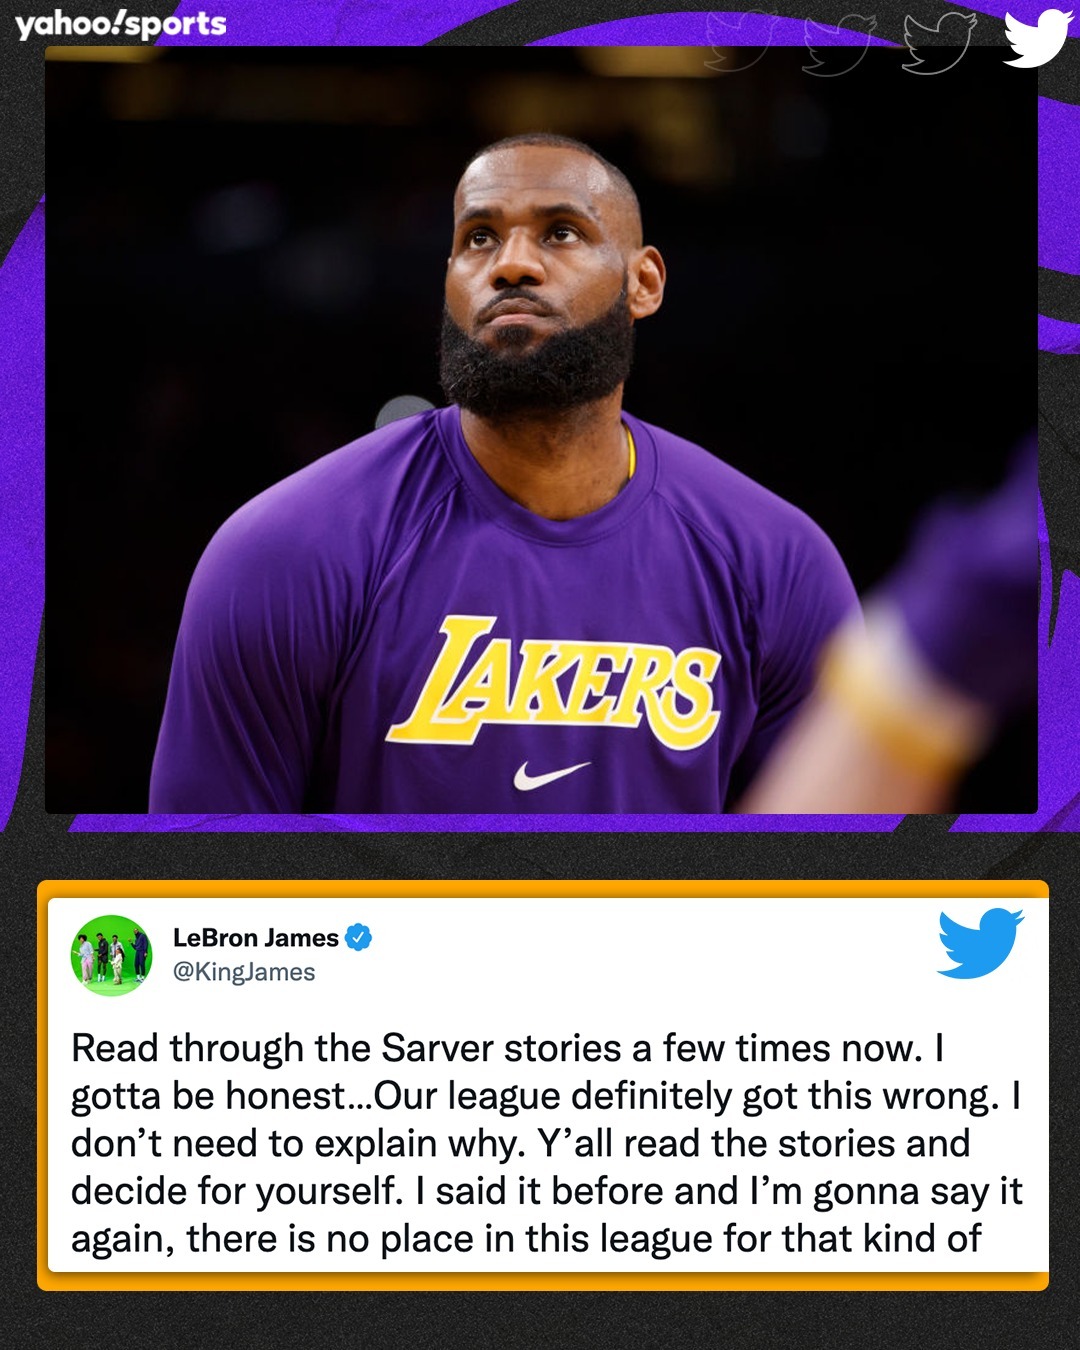The height and width of the screenshot is (1350, 1080).
Task: Click the LeBron James display name
Action: pyautogui.click(x=256, y=938)
